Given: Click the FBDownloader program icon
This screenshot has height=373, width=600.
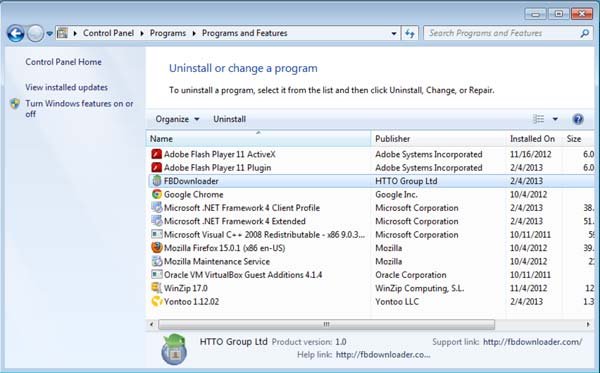Looking at the screenshot, I should tap(157, 181).
